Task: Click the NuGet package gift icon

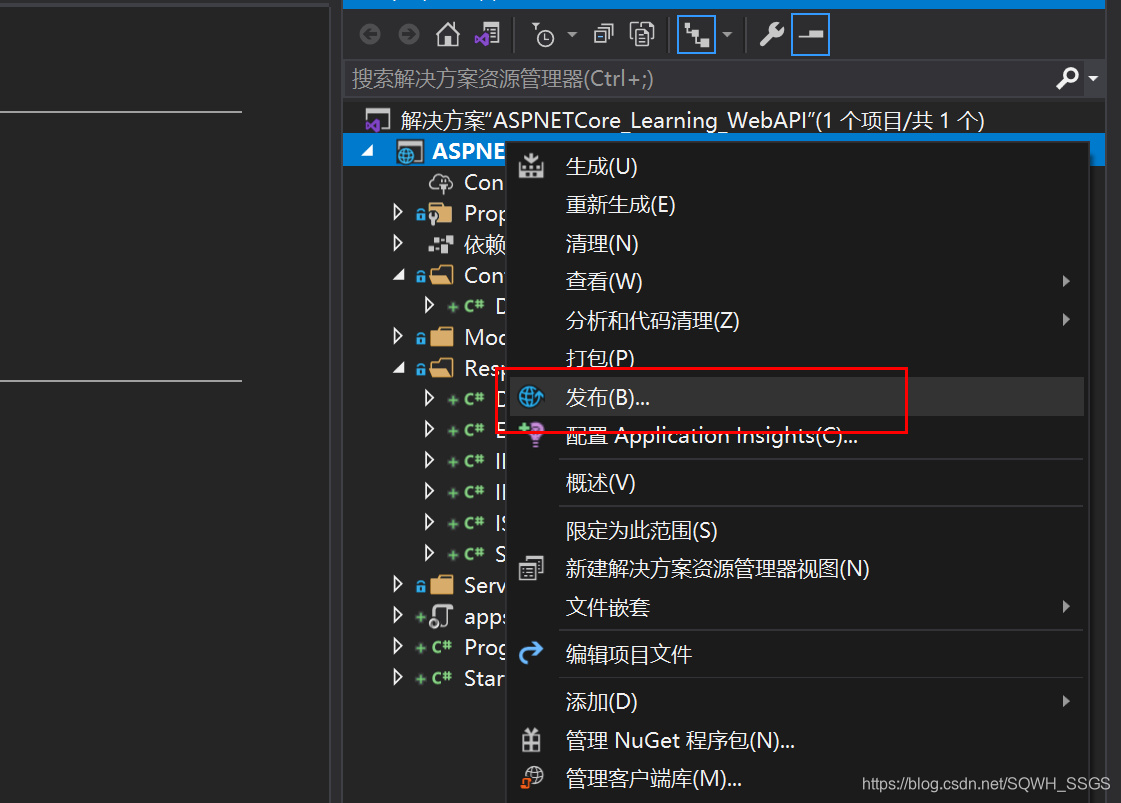Action: coord(531,740)
